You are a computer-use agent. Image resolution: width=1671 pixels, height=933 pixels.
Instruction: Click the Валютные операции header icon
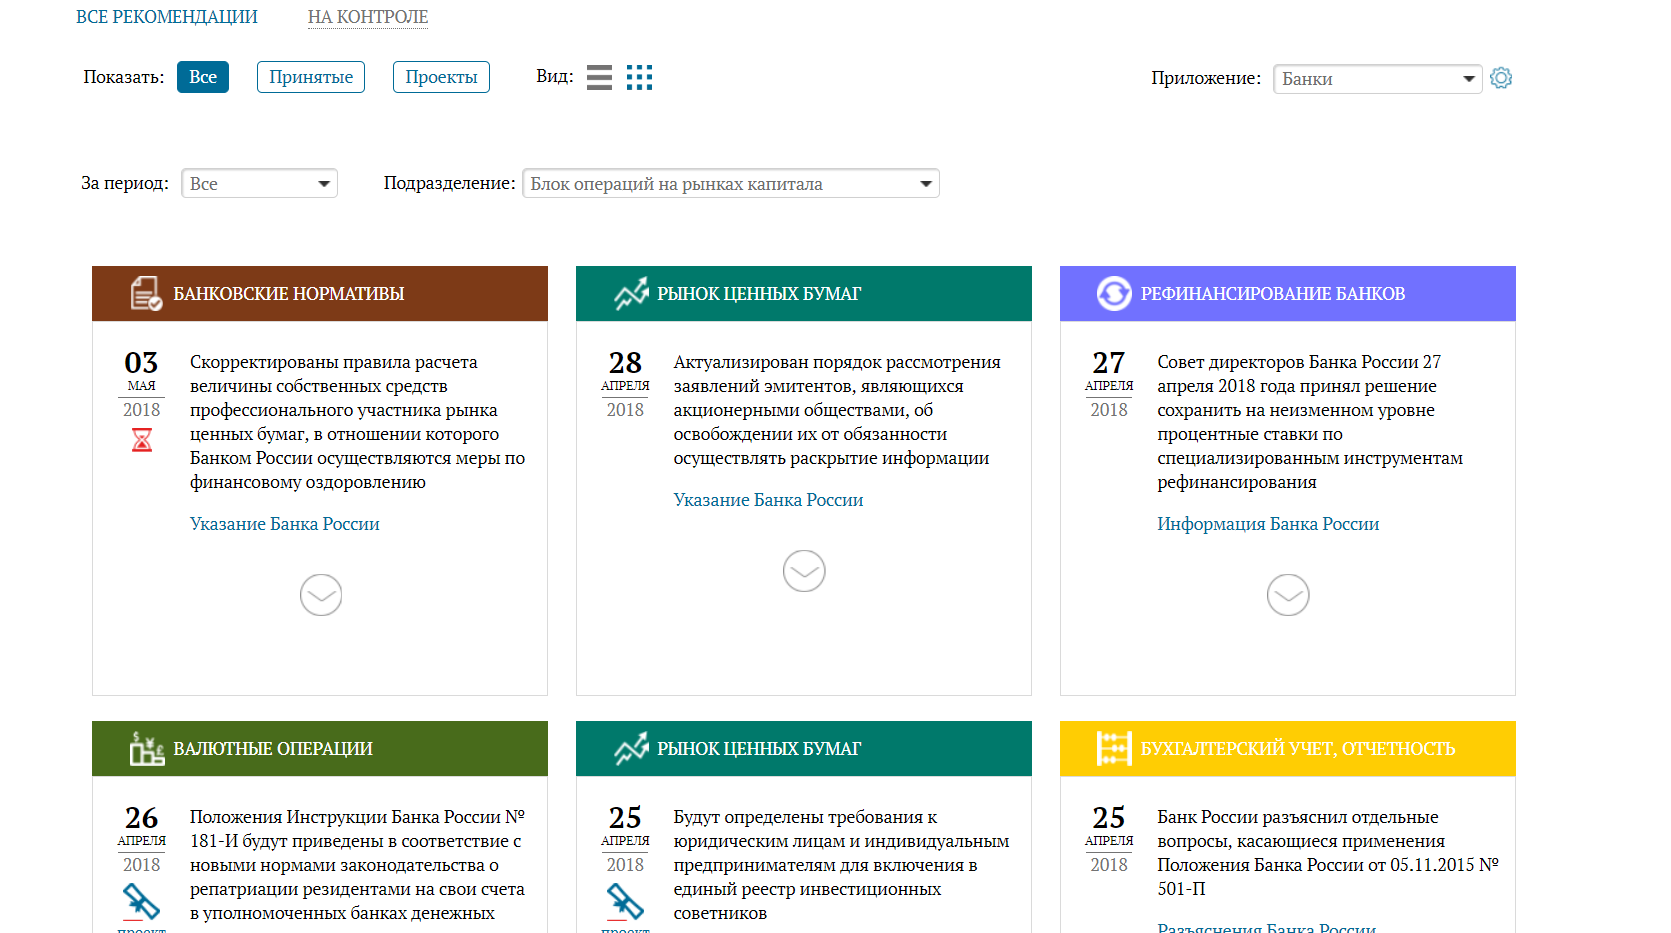click(x=146, y=748)
